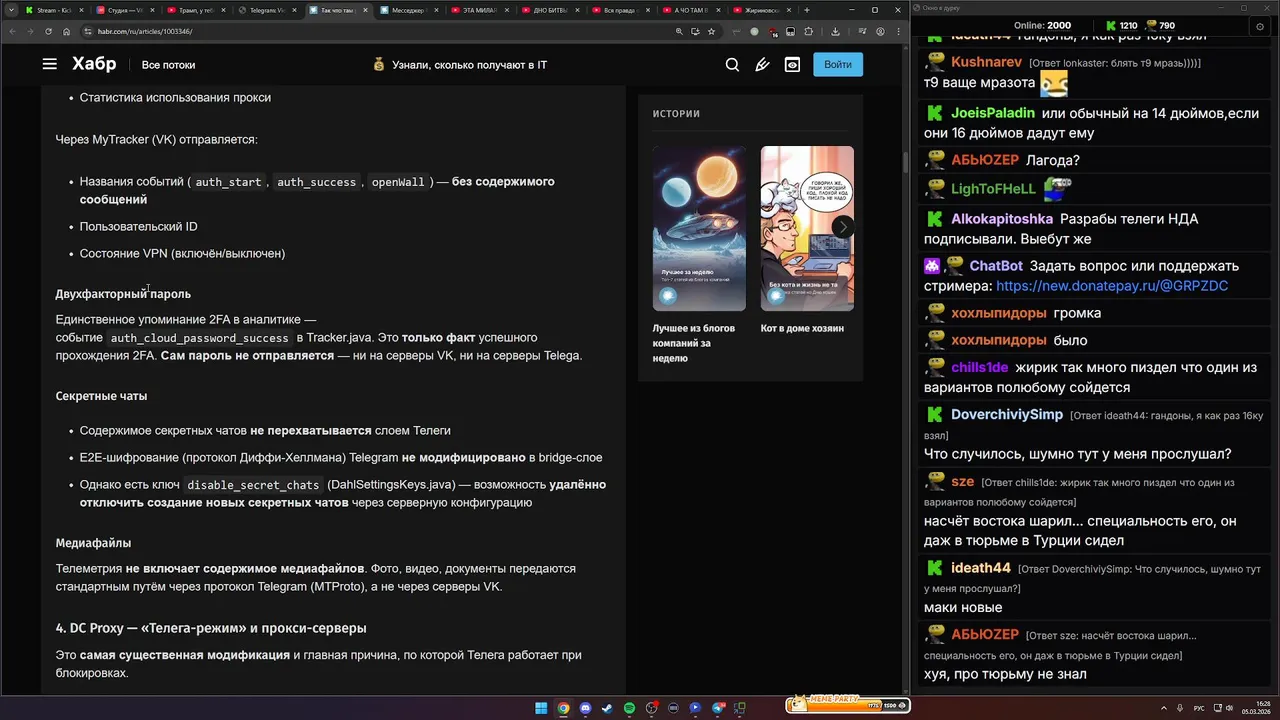Viewport: 1280px width, 720px height.
Task: Click username Alkokapitoshka in chat
Action: coord(1002,219)
